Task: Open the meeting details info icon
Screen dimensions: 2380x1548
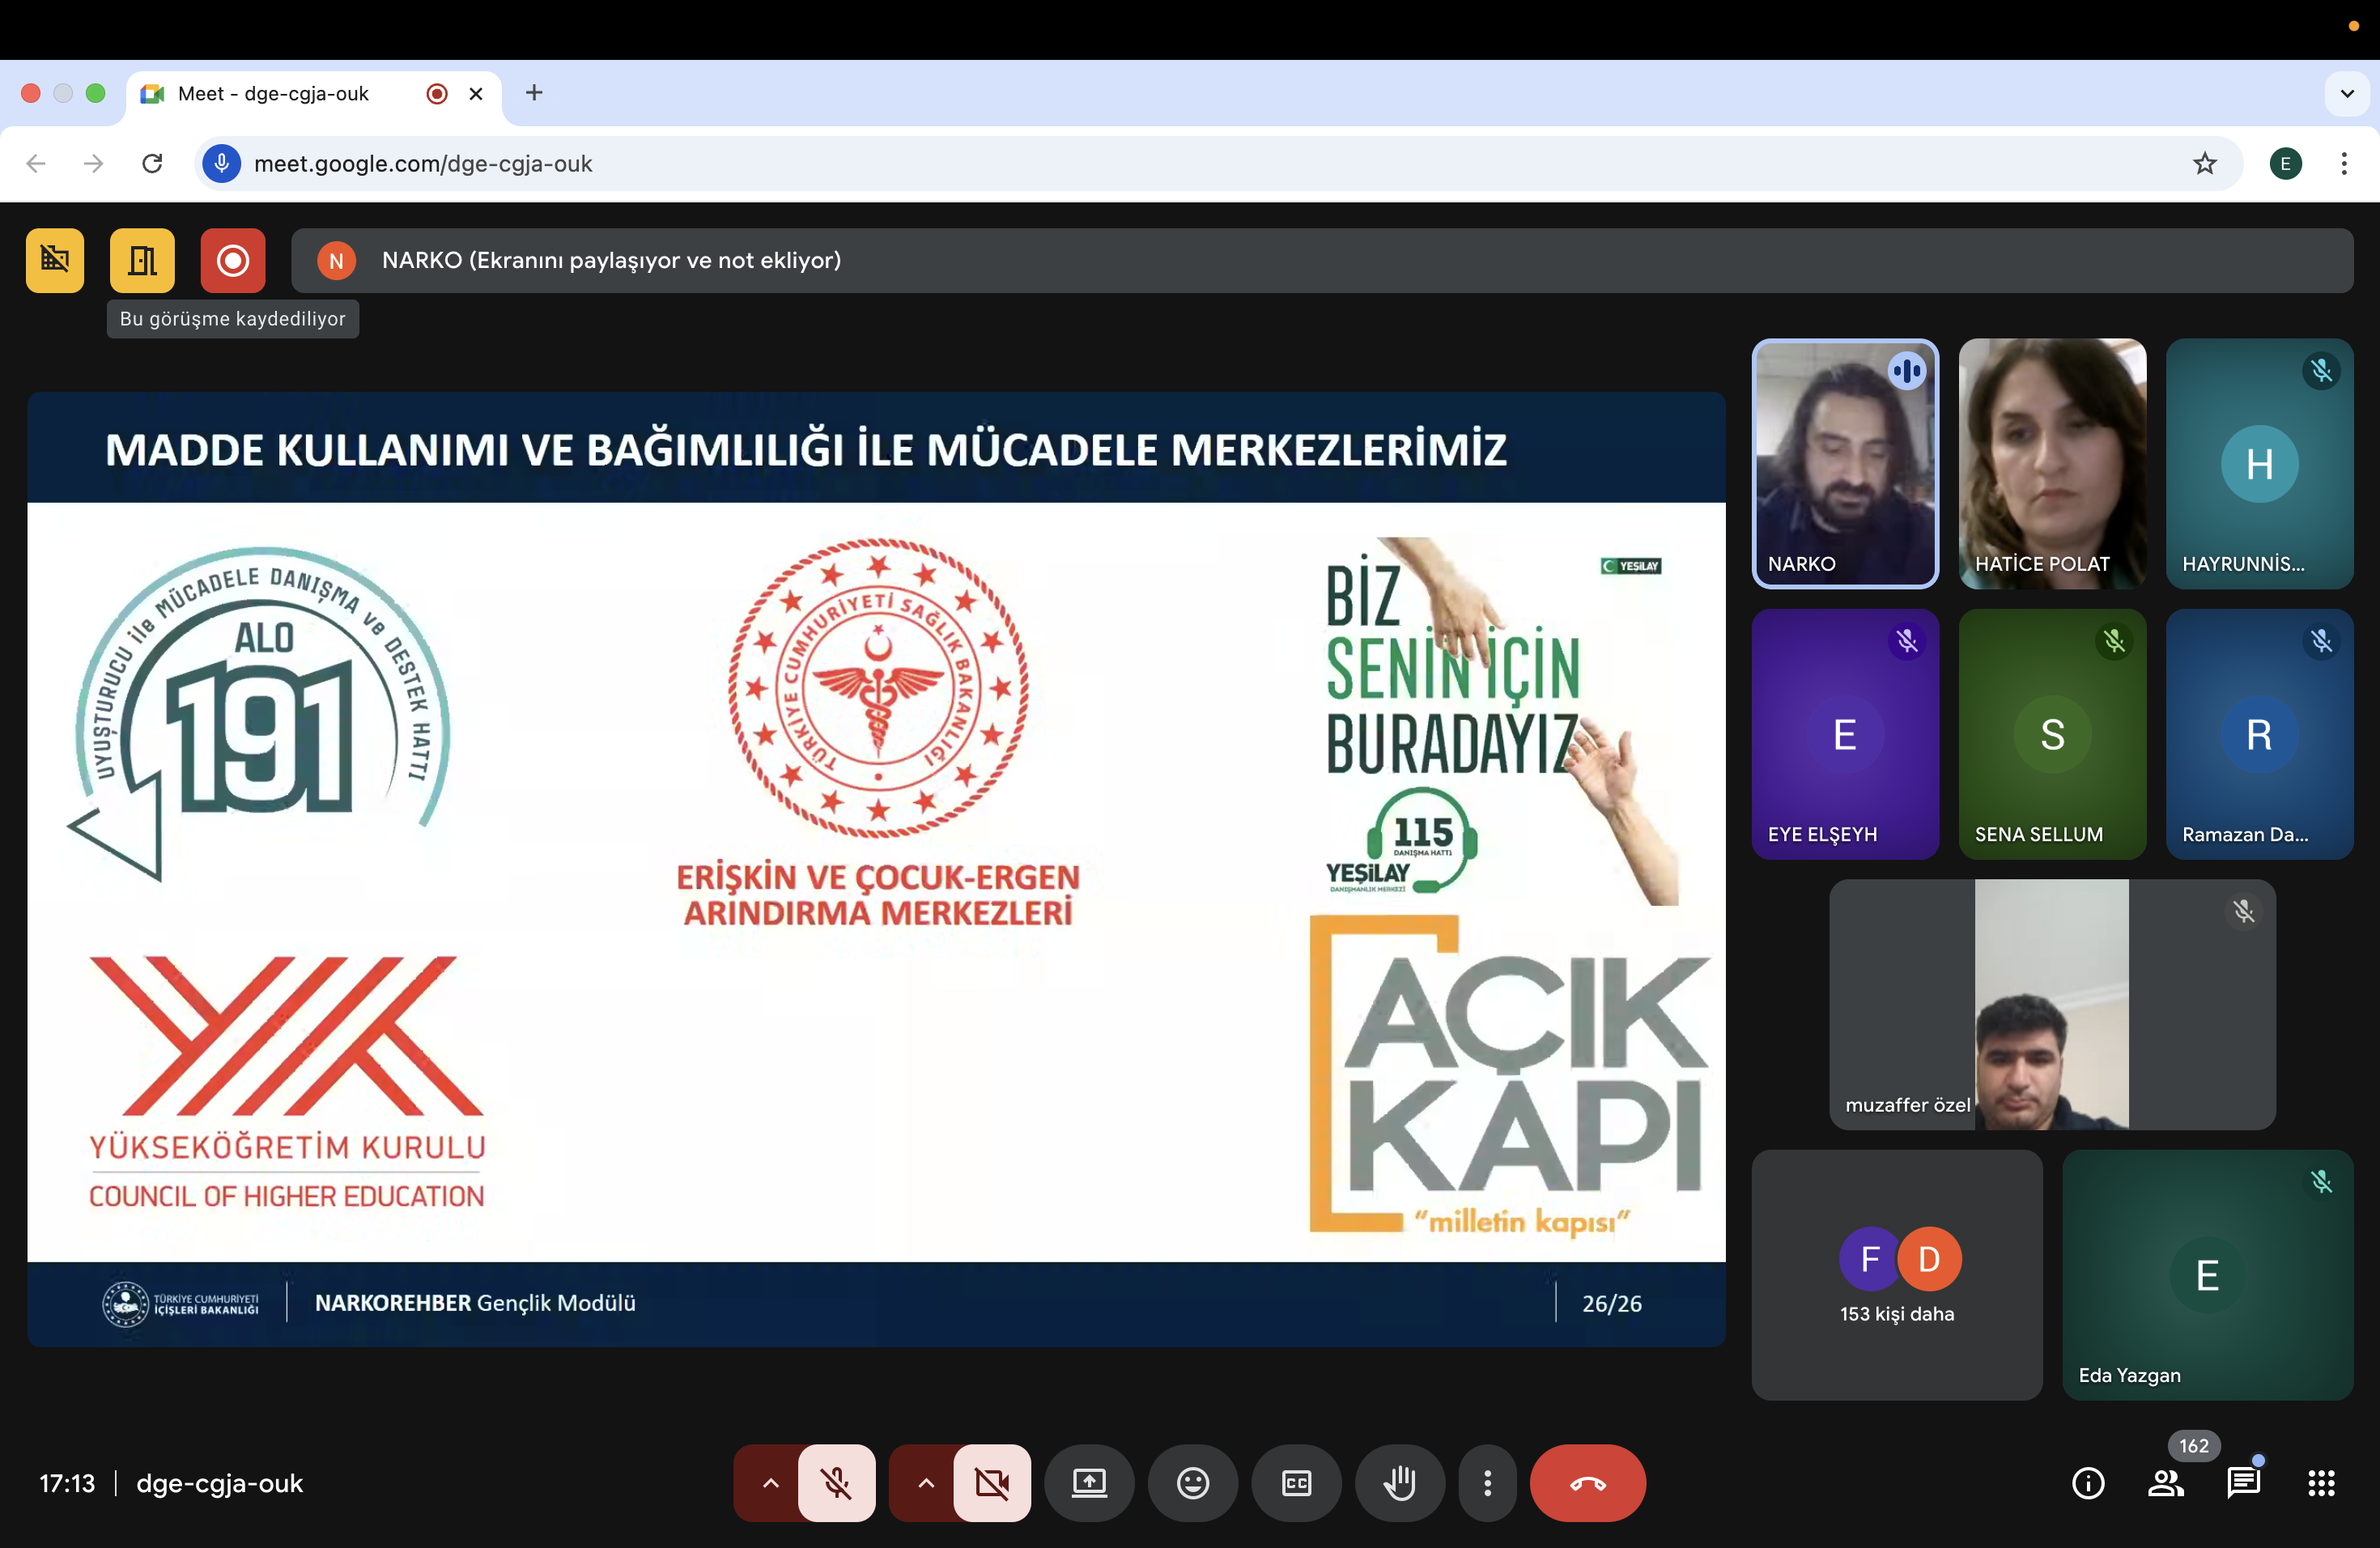Action: tap(2087, 1483)
